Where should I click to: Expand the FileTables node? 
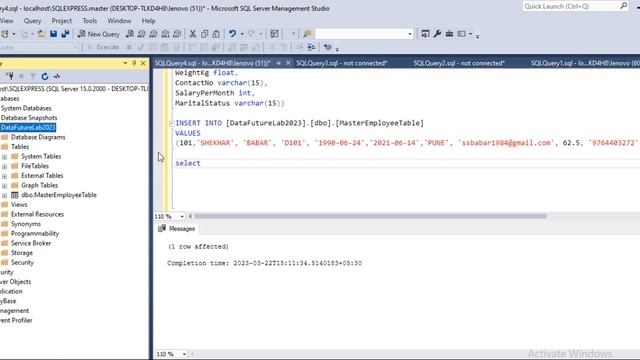pyautogui.click(x=4, y=167)
